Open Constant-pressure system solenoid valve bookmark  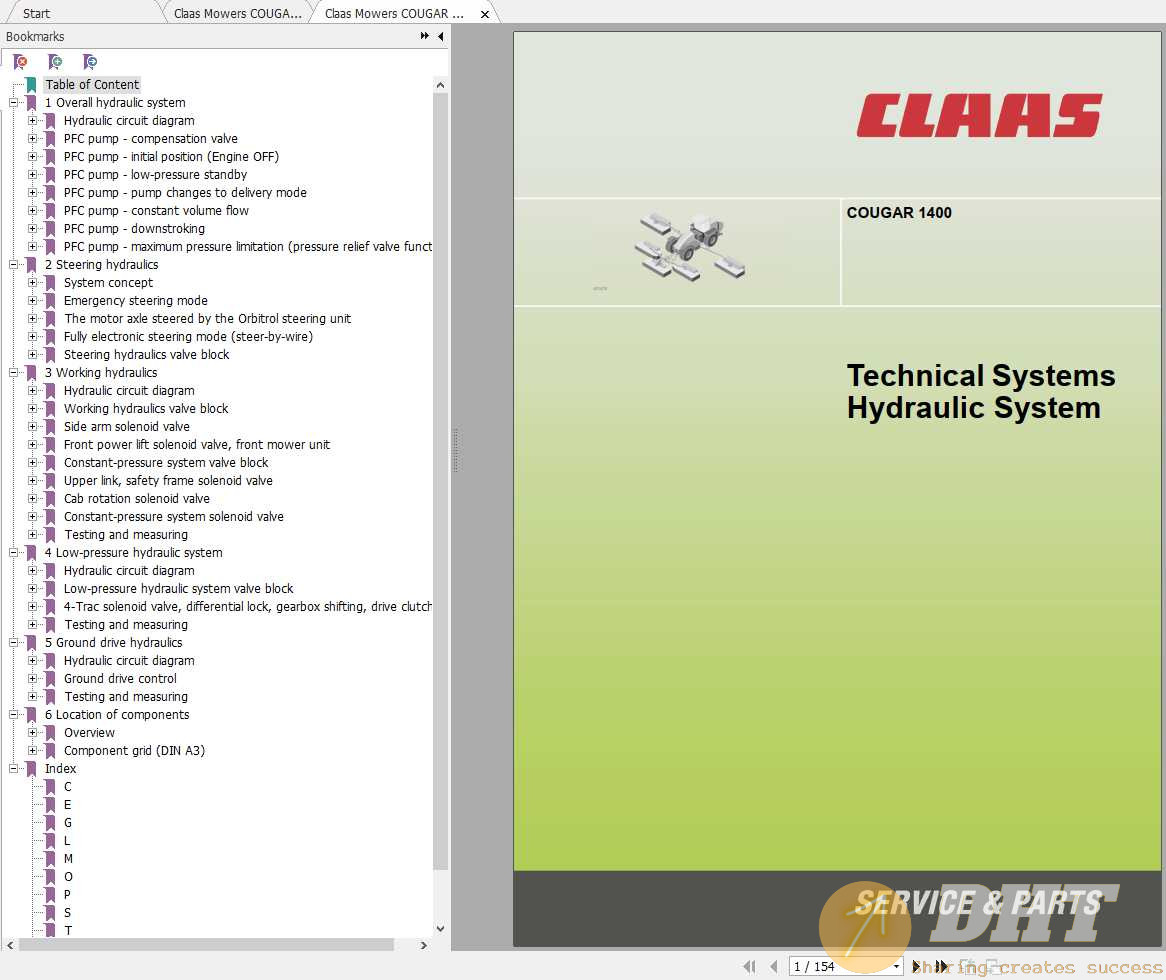point(173,517)
